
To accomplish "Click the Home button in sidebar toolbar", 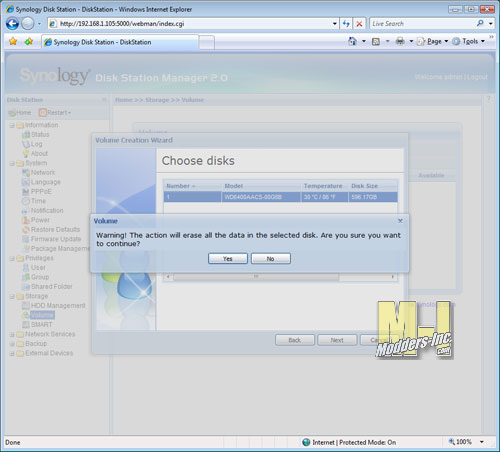I will click(20, 113).
